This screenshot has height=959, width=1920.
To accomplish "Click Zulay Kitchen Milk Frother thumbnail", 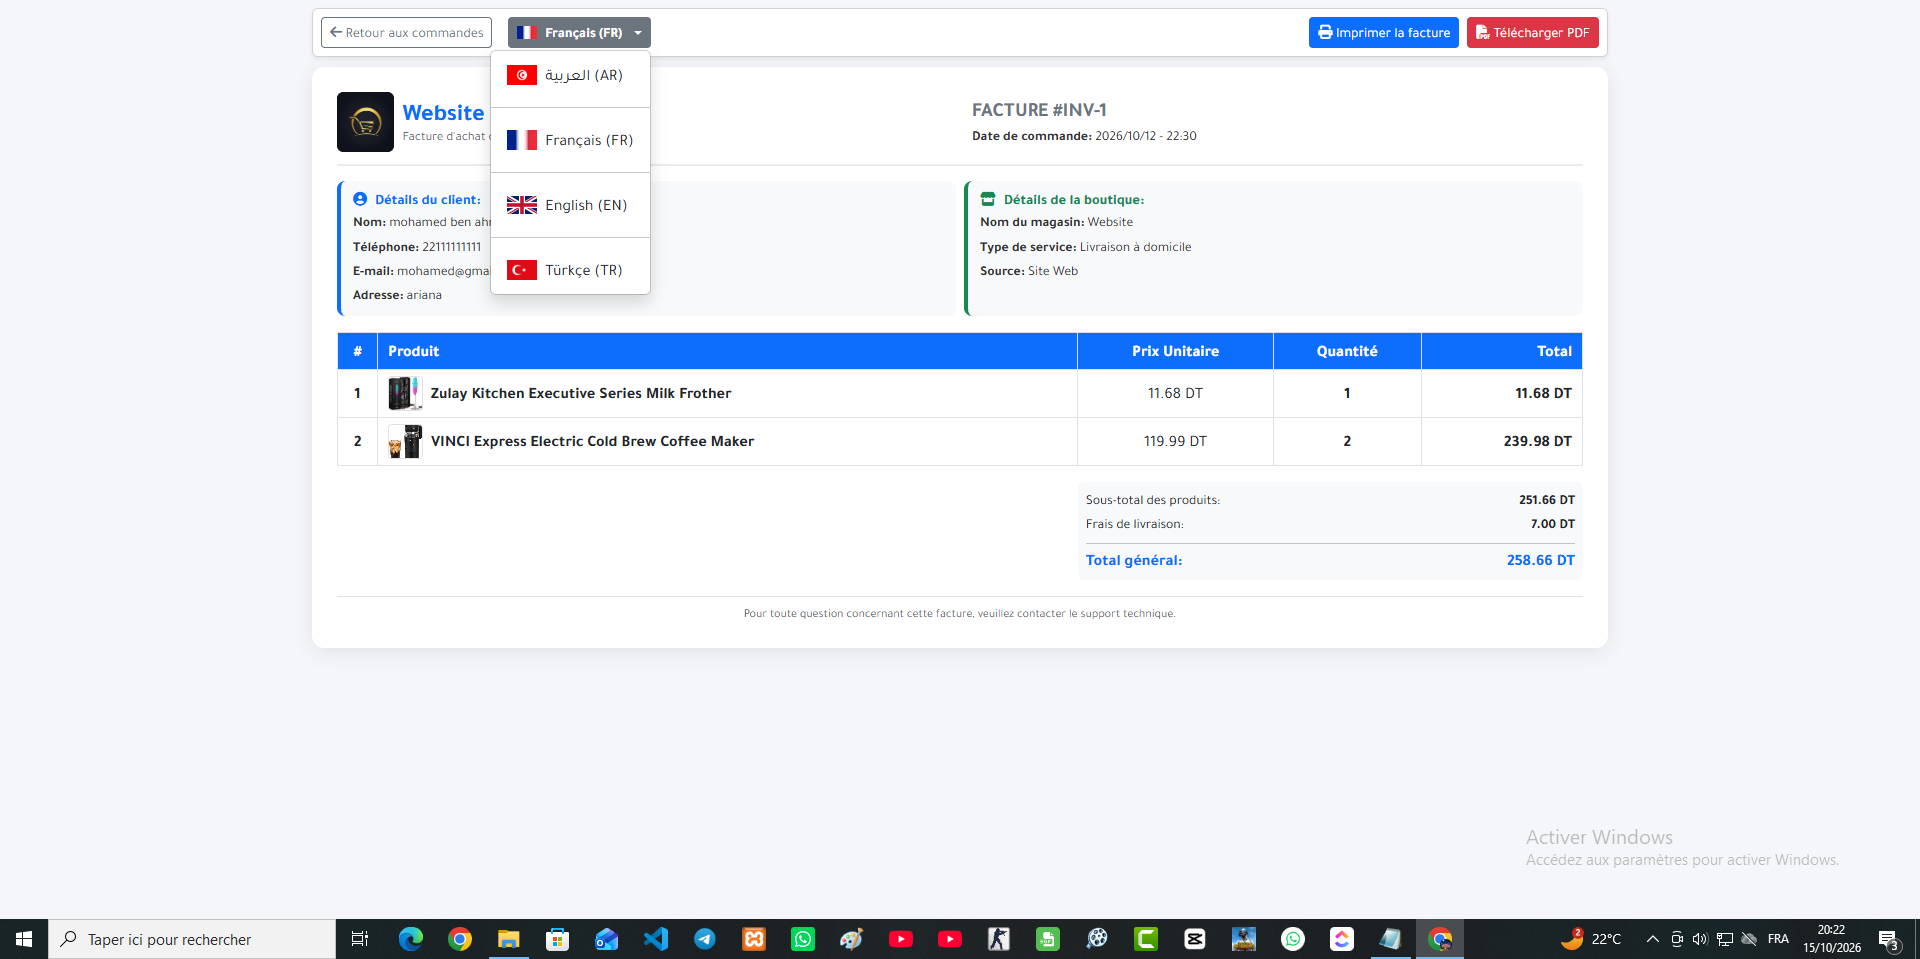I will (x=405, y=393).
